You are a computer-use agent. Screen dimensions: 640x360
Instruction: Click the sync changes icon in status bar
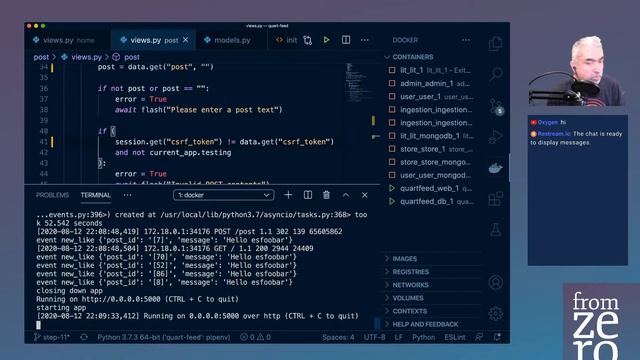click(x=84, y=337)
